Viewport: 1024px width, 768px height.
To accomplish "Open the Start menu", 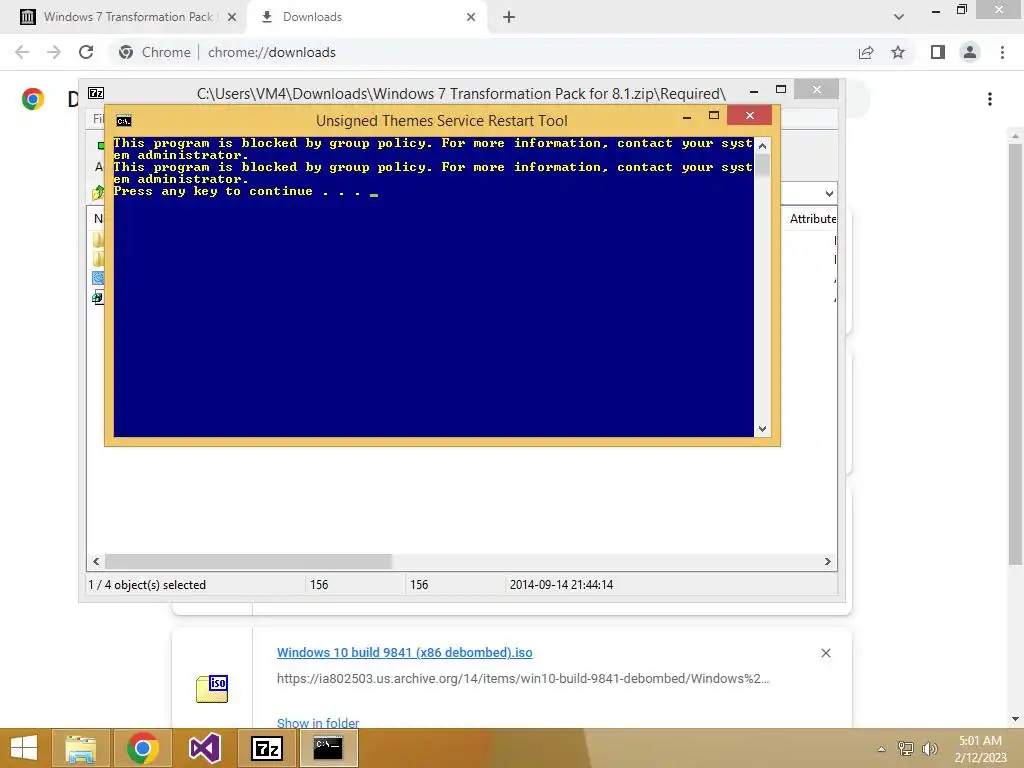I will tap(24, 748).
